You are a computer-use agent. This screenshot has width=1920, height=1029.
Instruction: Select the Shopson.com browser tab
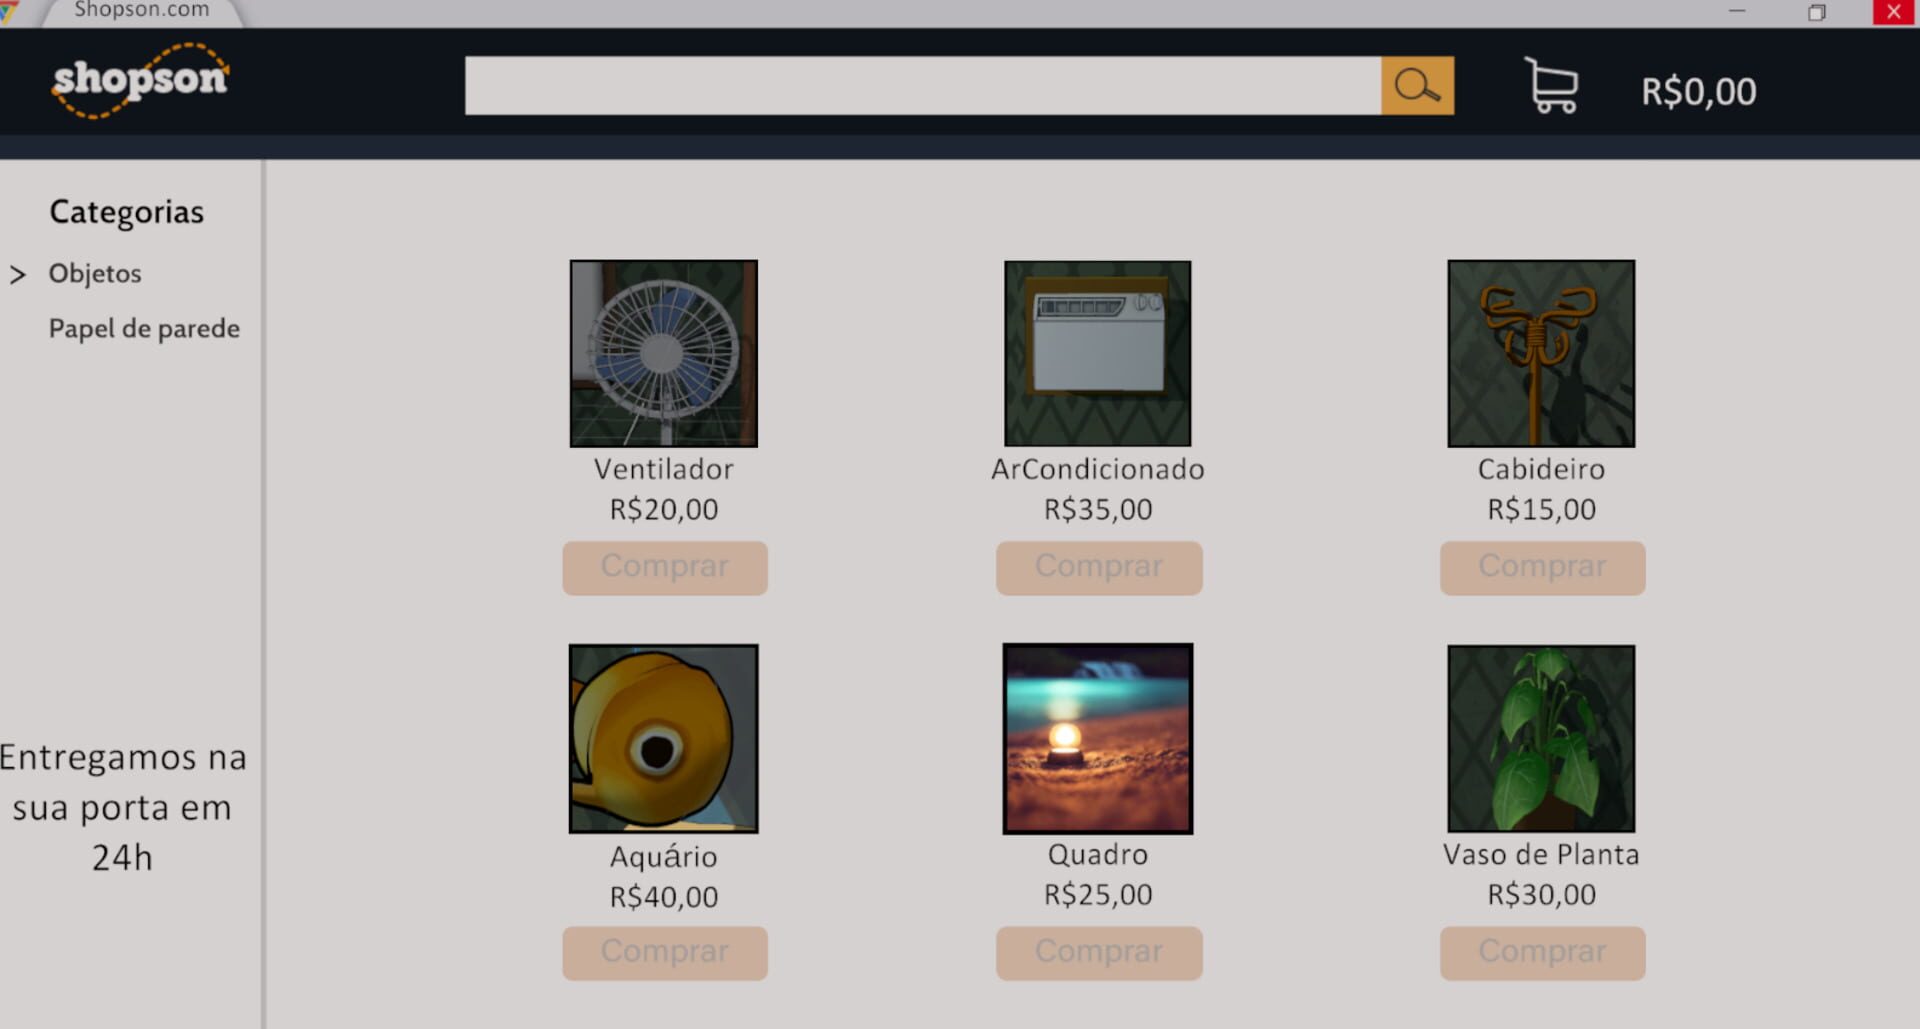[142, 11]
